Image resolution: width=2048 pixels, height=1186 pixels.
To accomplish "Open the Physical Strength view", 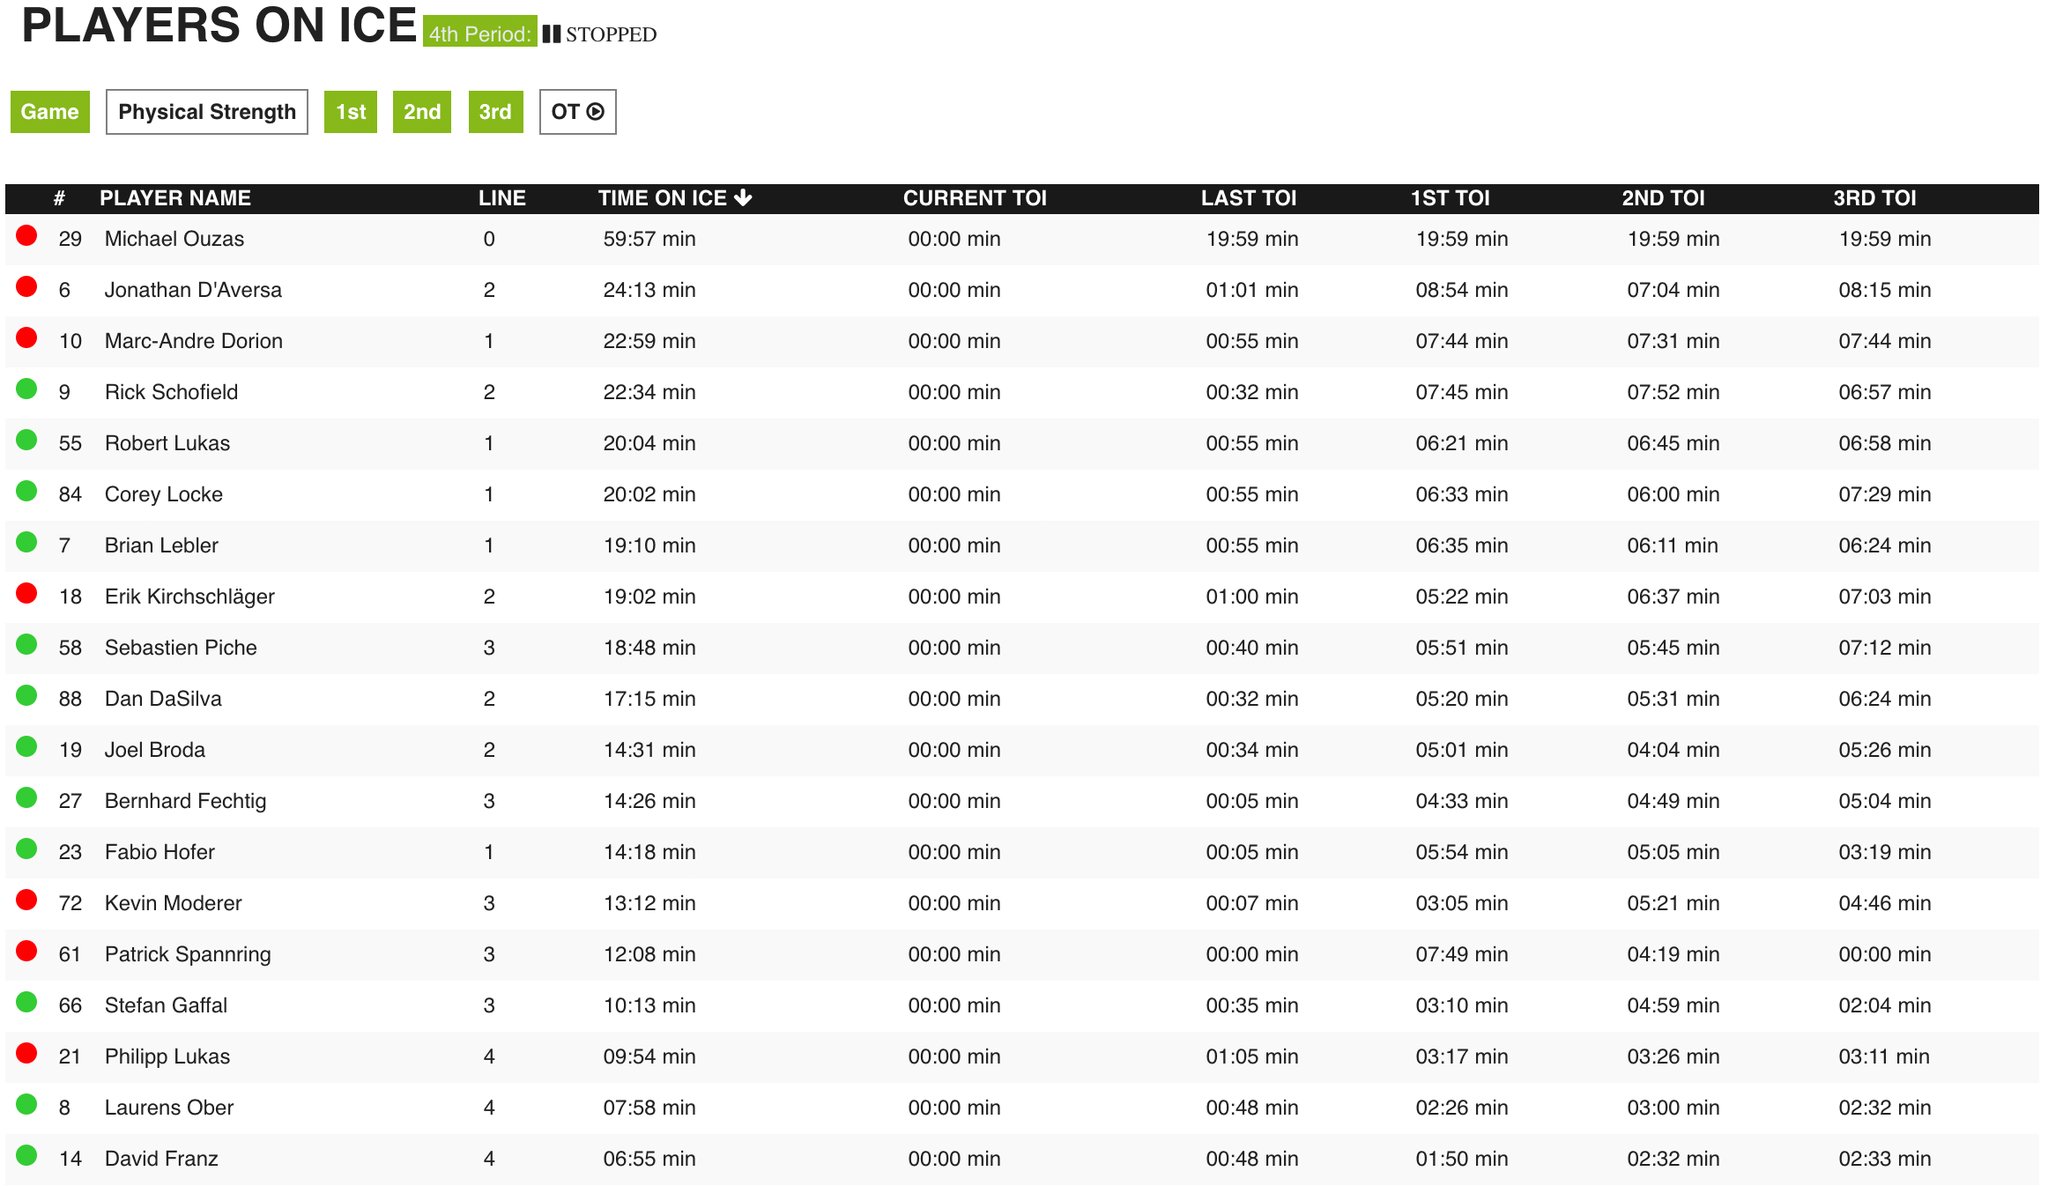I will point(207,112).
